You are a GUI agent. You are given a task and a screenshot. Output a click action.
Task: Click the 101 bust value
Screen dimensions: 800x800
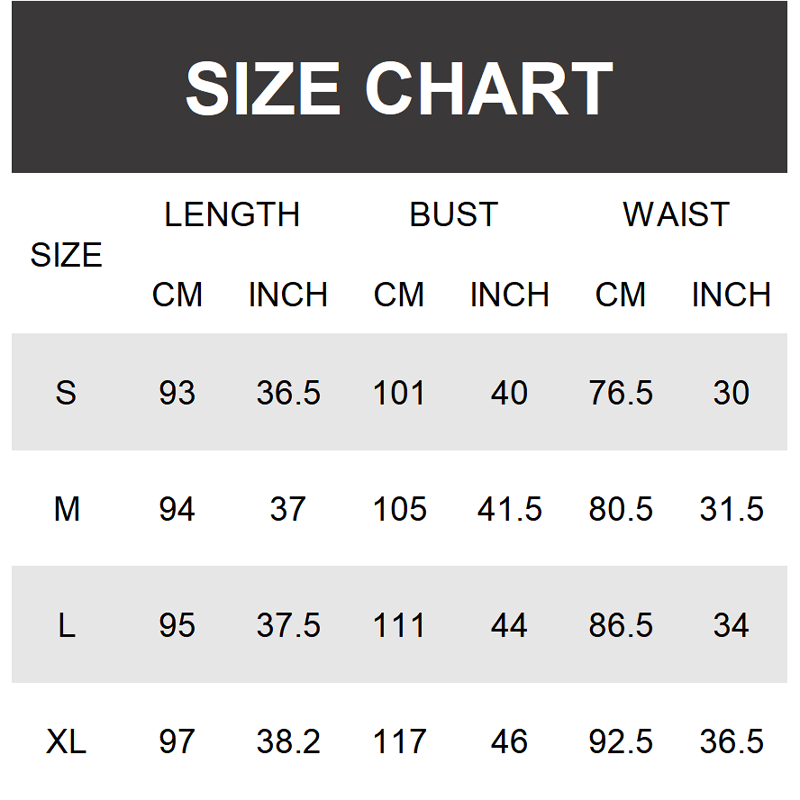(x=399, y=393)
